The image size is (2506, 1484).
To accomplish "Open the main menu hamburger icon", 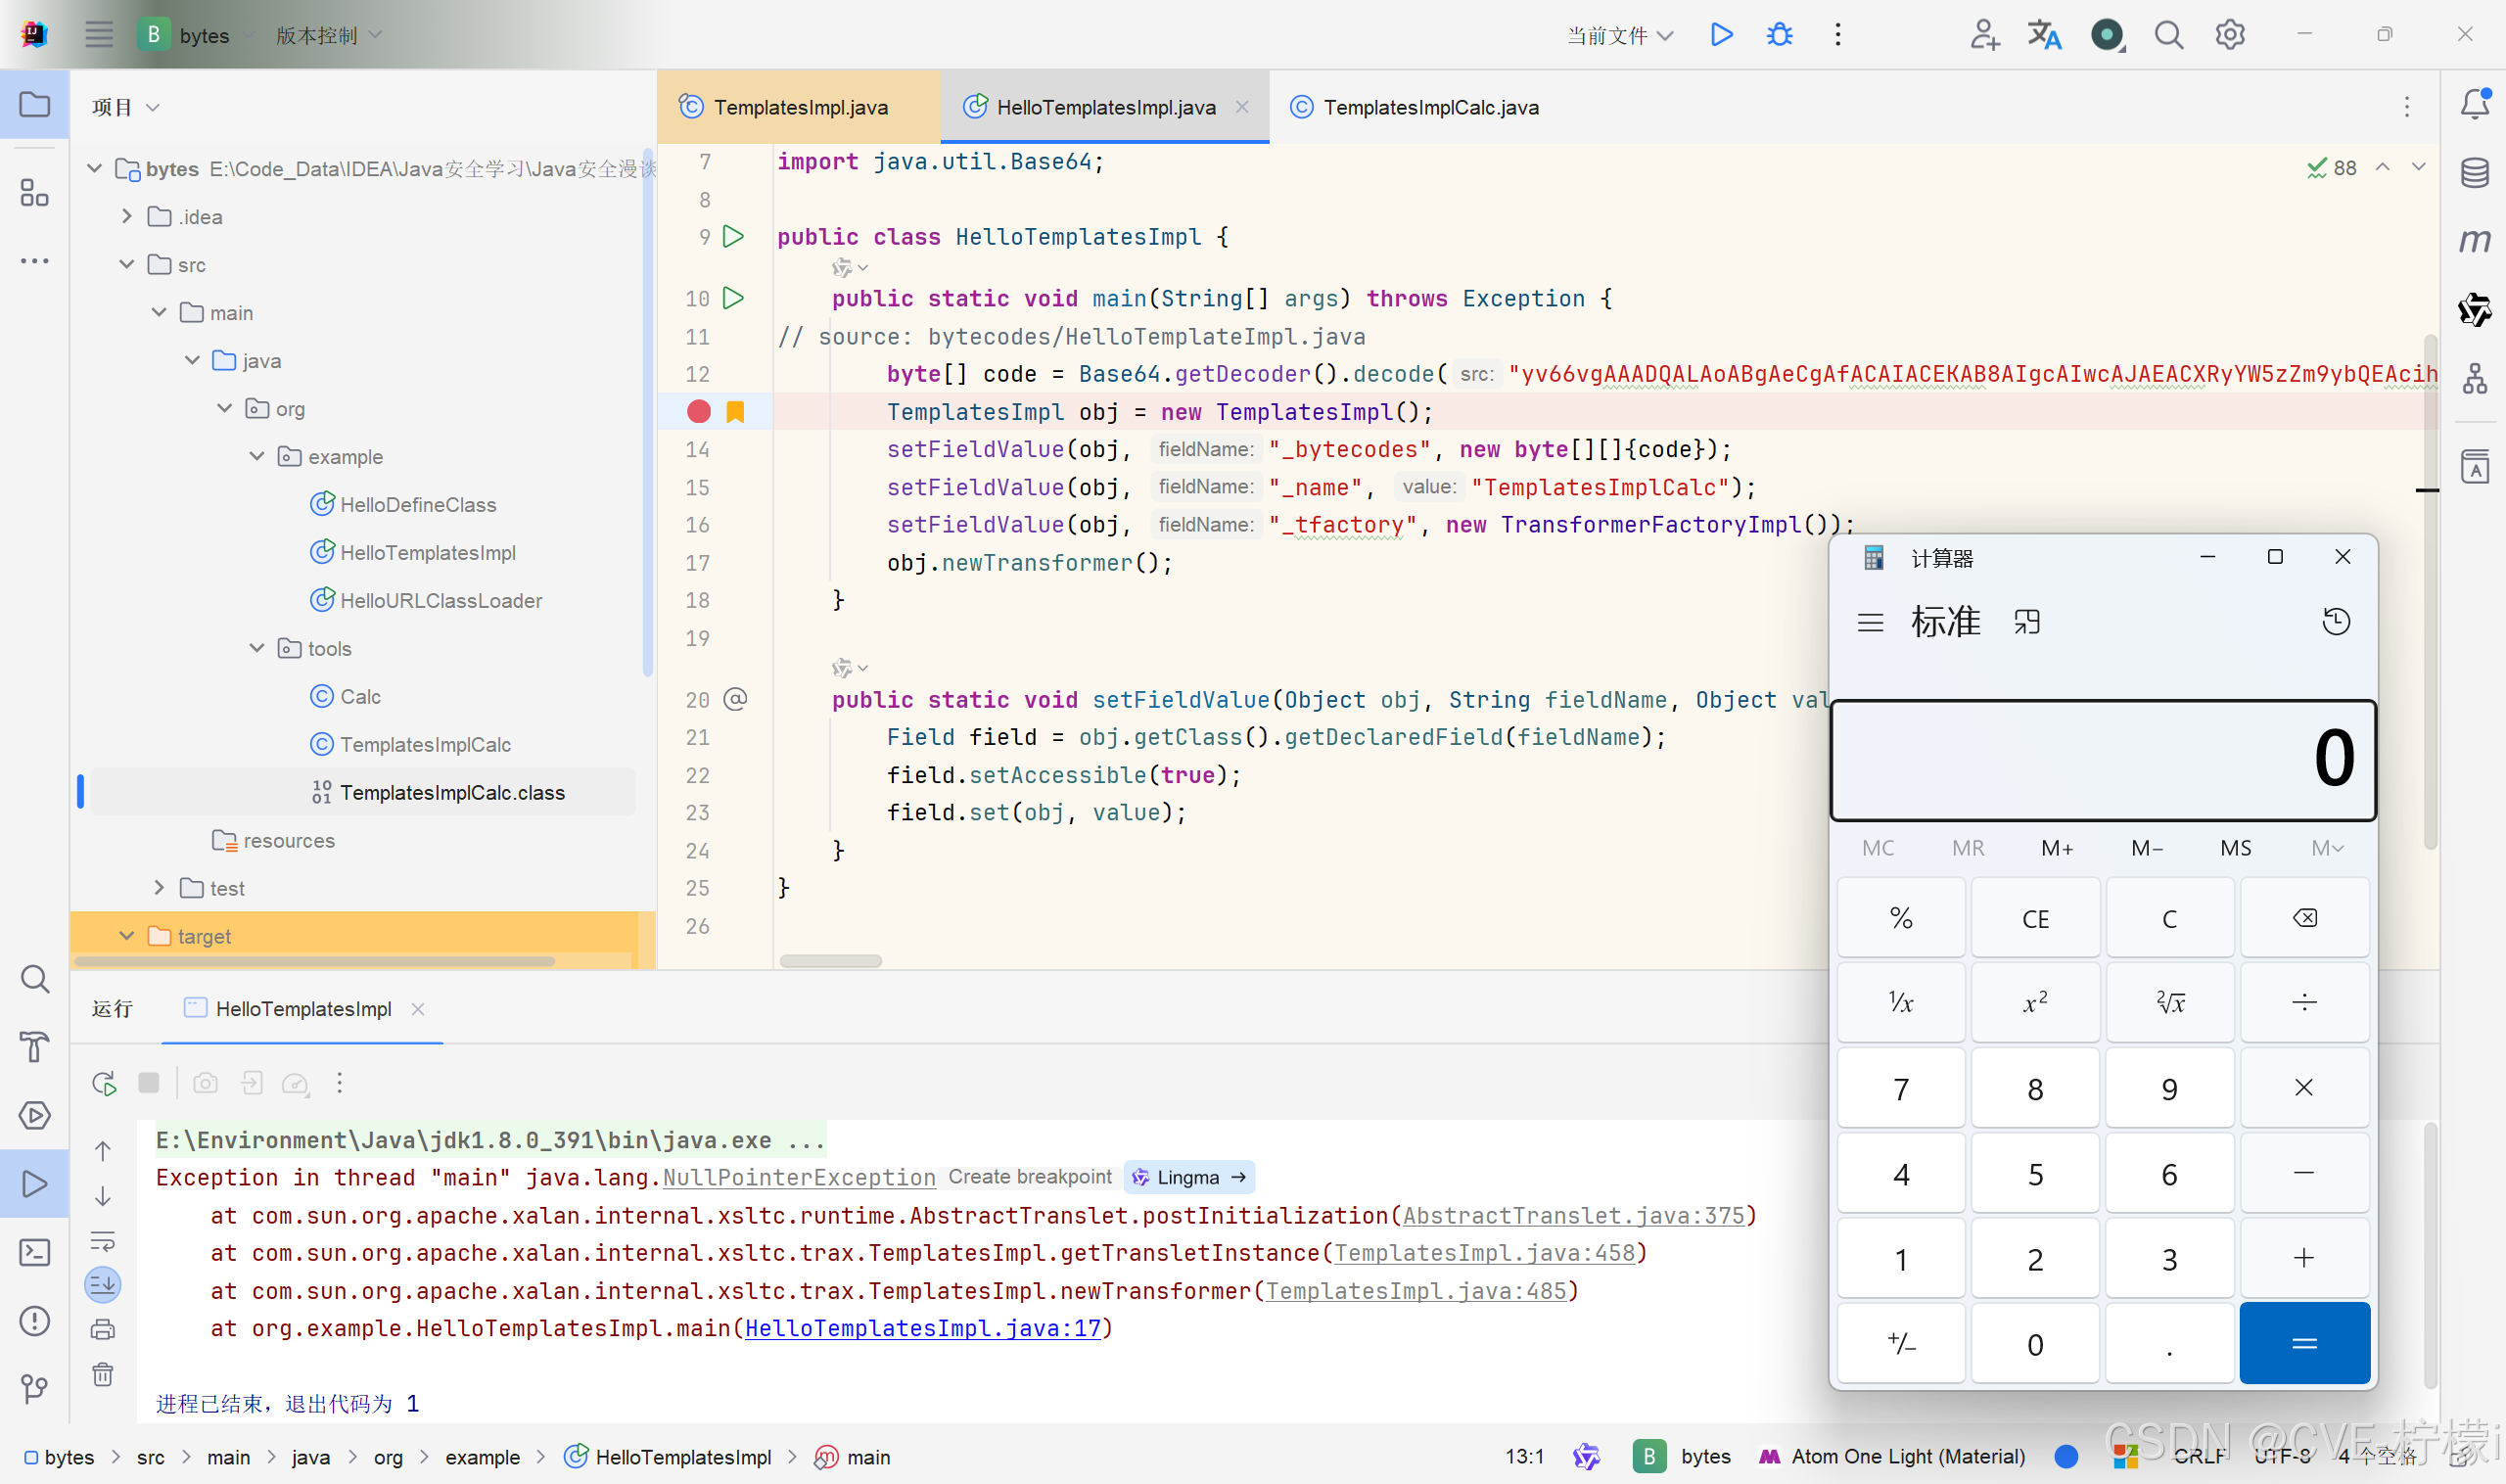I will point(98,35).
